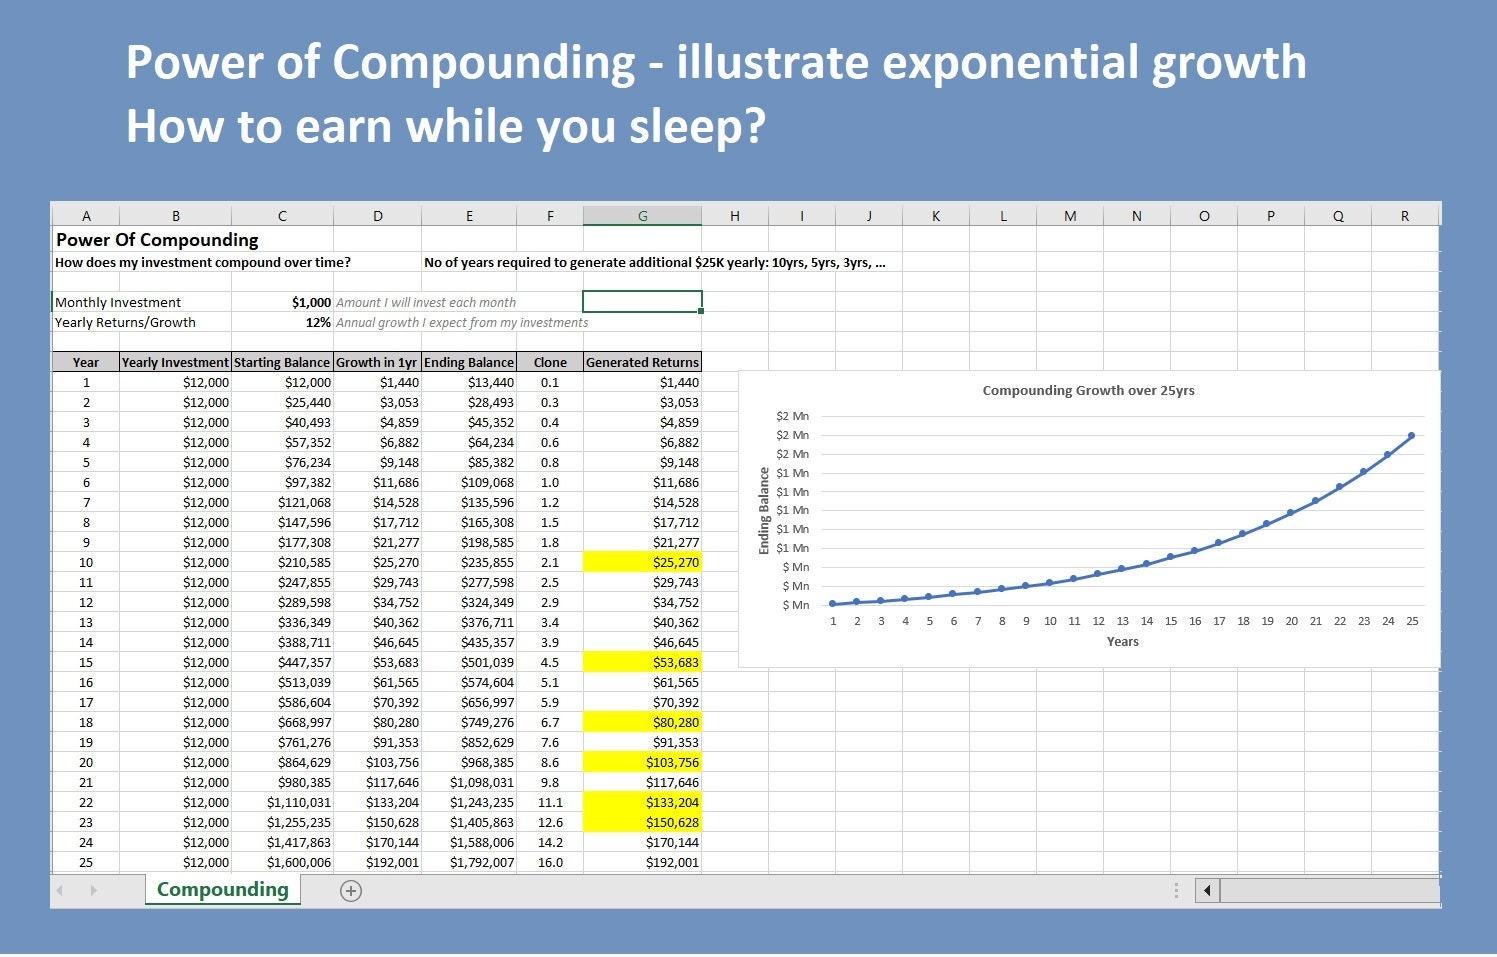Click the Years axis label
Viewport: 1497px width, 957px height.
pos(1122,641)
